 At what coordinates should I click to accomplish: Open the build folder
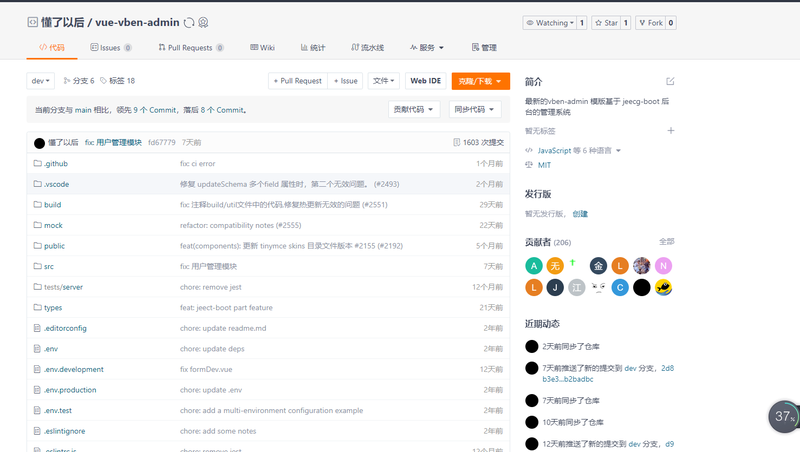tap(53, 205)
